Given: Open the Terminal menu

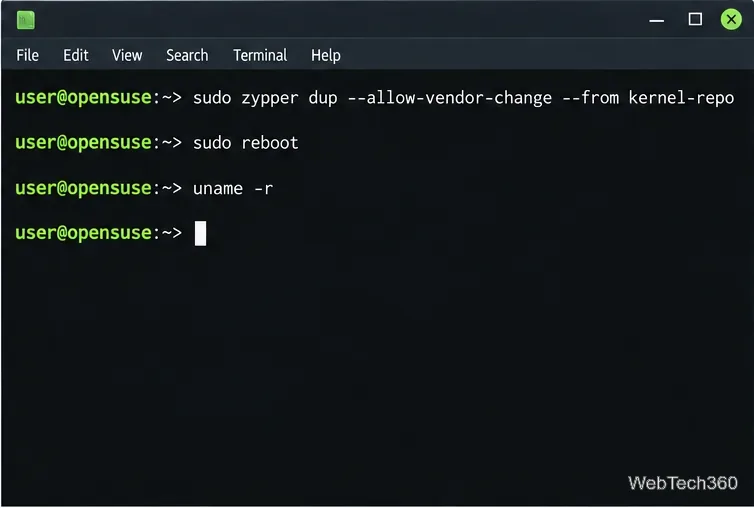Looking at the screenshot, I should tap(260, 55).
